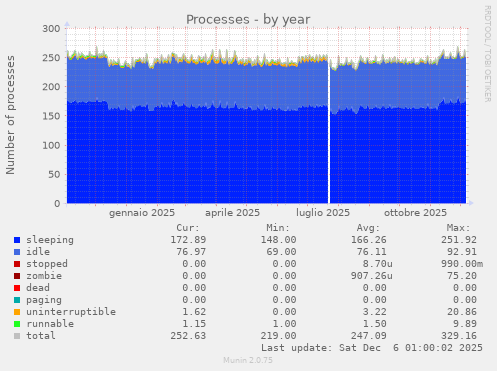This screenshot has height=371, width=497.
Task: Click the 'paging' legend label
Action: [x=44, y=300]
